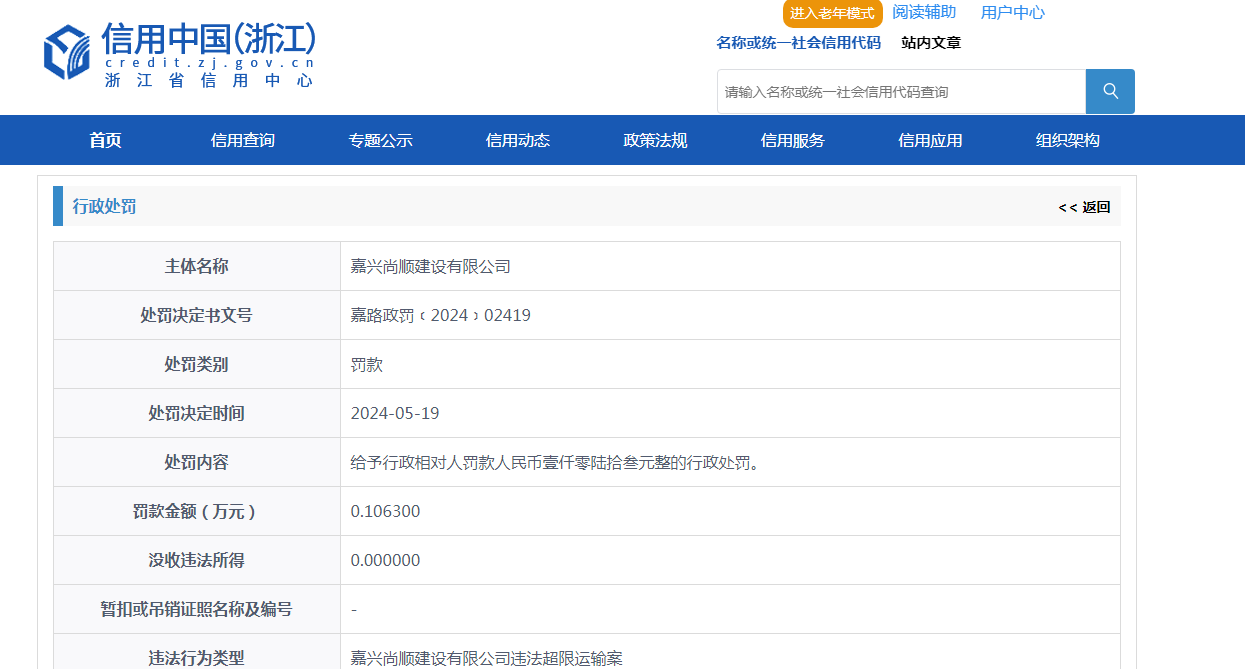
Task: Click the Credit China Zhejiang logo
Action: (x=180, y=54)
